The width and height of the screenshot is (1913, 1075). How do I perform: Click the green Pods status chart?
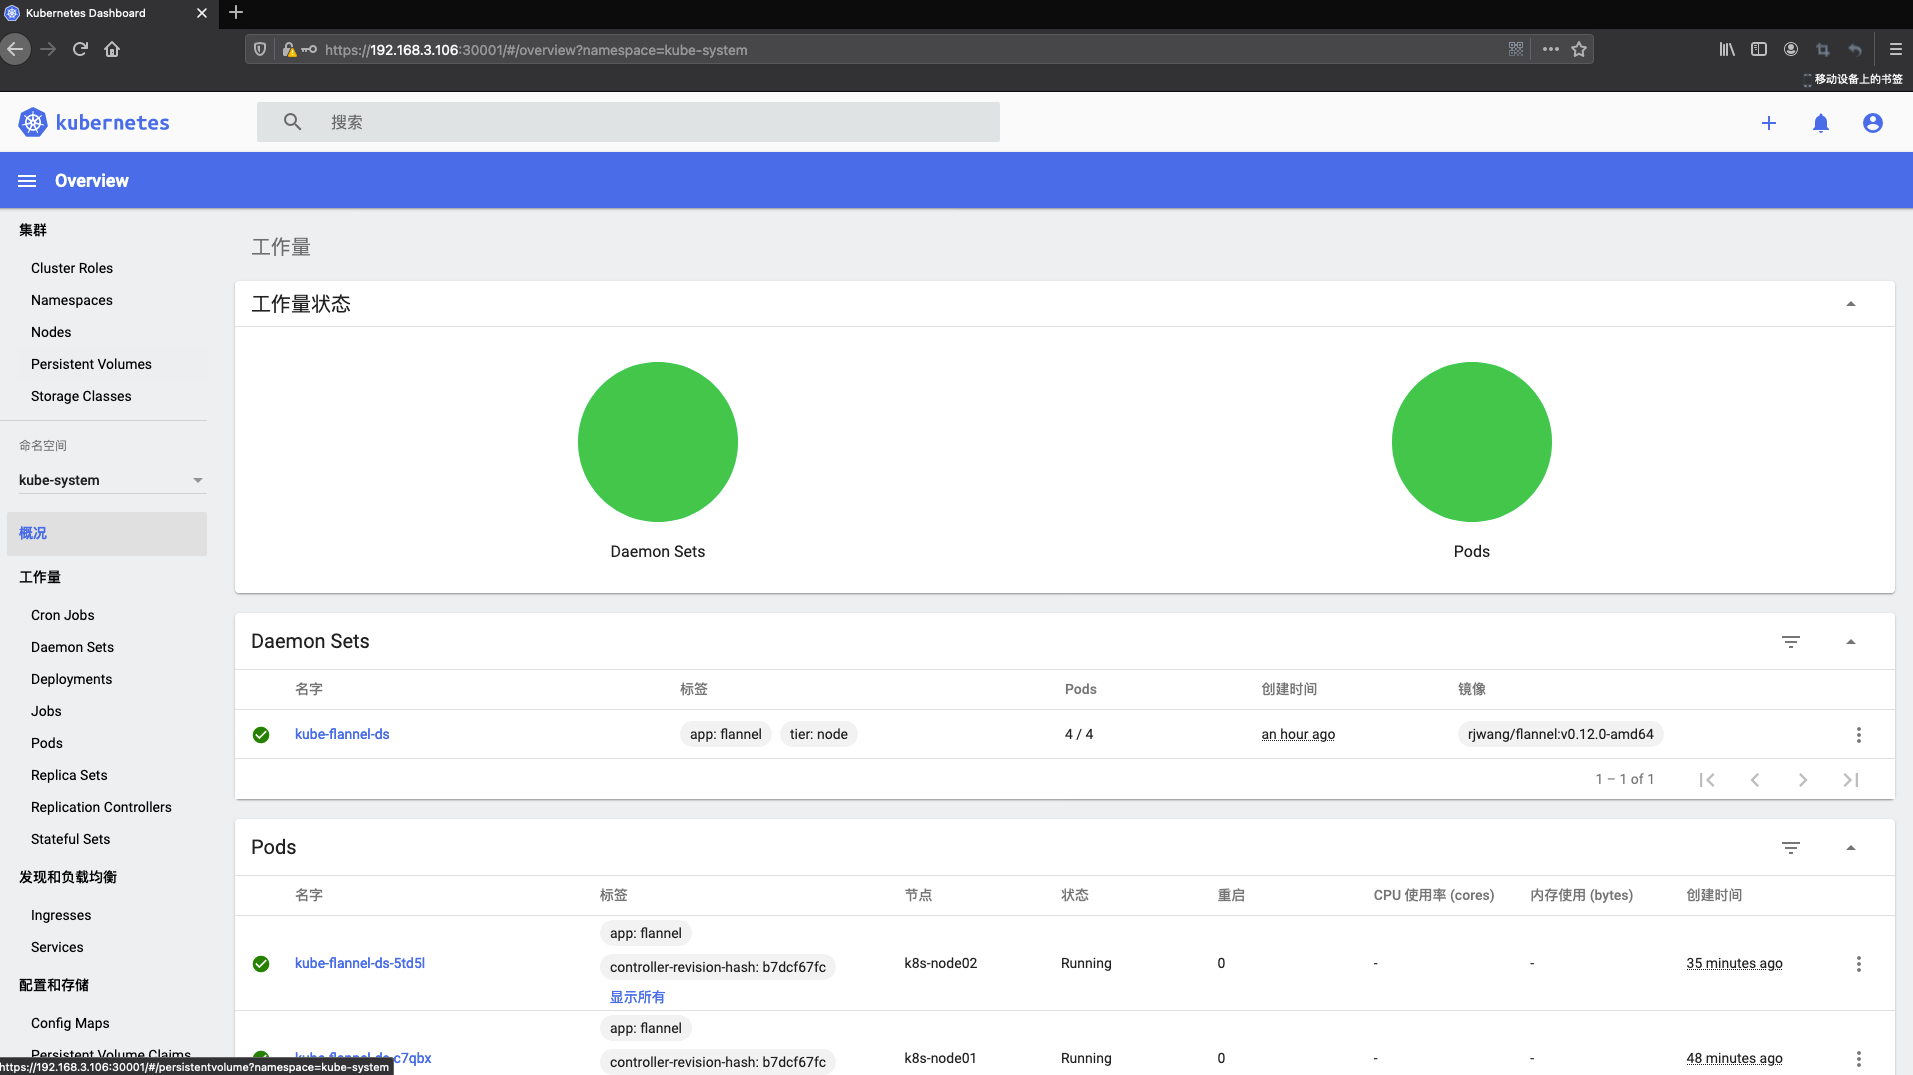coord(1472,442)
